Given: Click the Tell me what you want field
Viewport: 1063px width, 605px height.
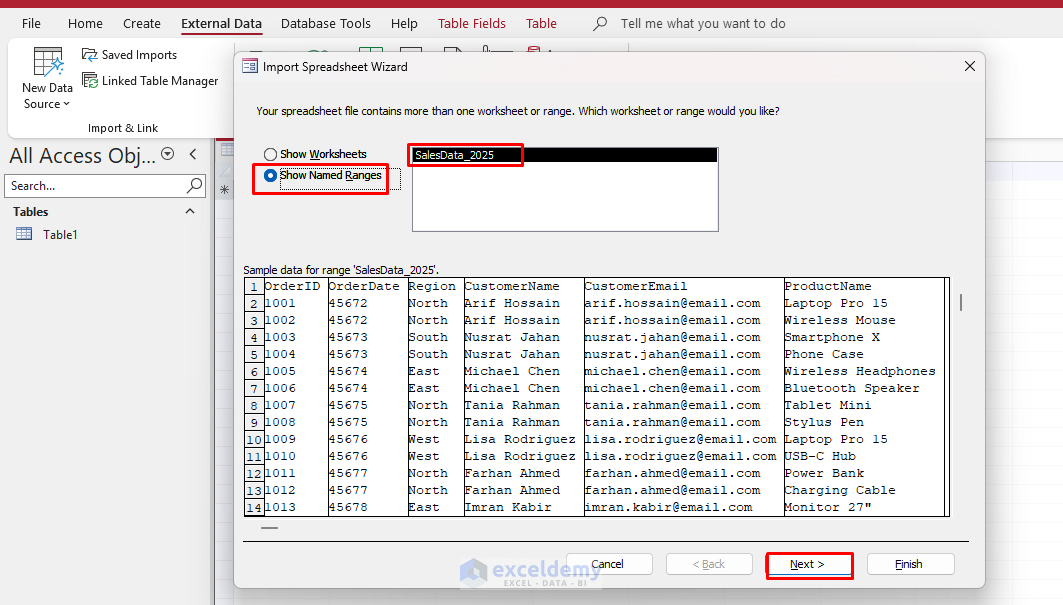Looking at the screenshot, I should [703, 24].
